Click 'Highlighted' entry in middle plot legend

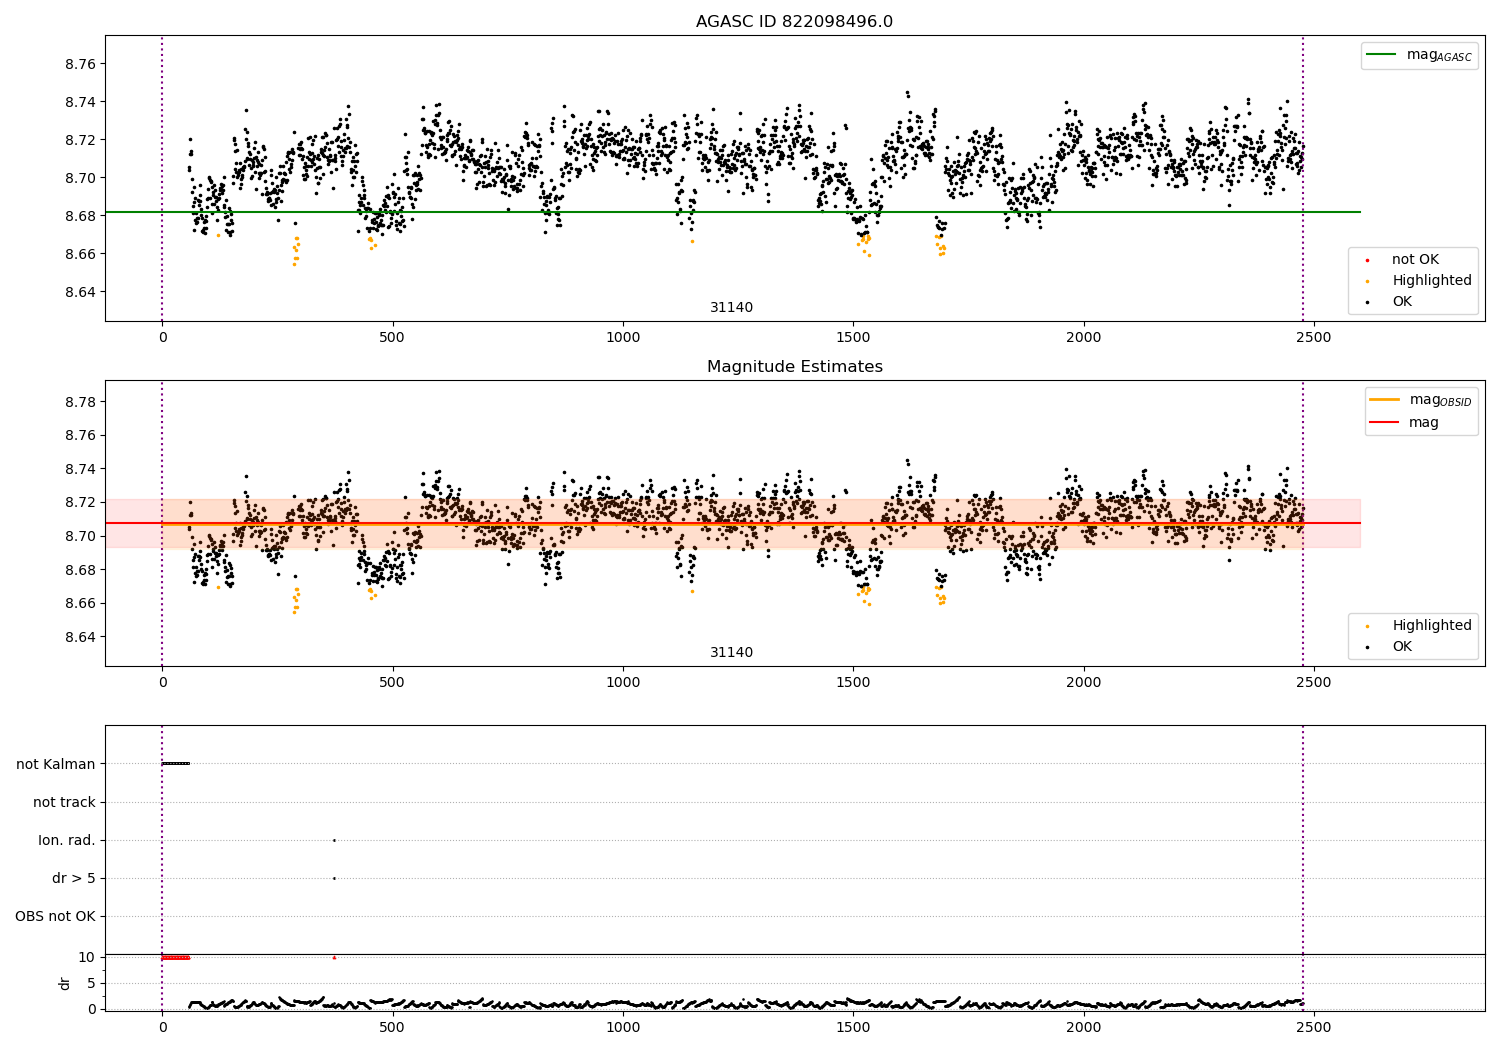pos(1432,626)
